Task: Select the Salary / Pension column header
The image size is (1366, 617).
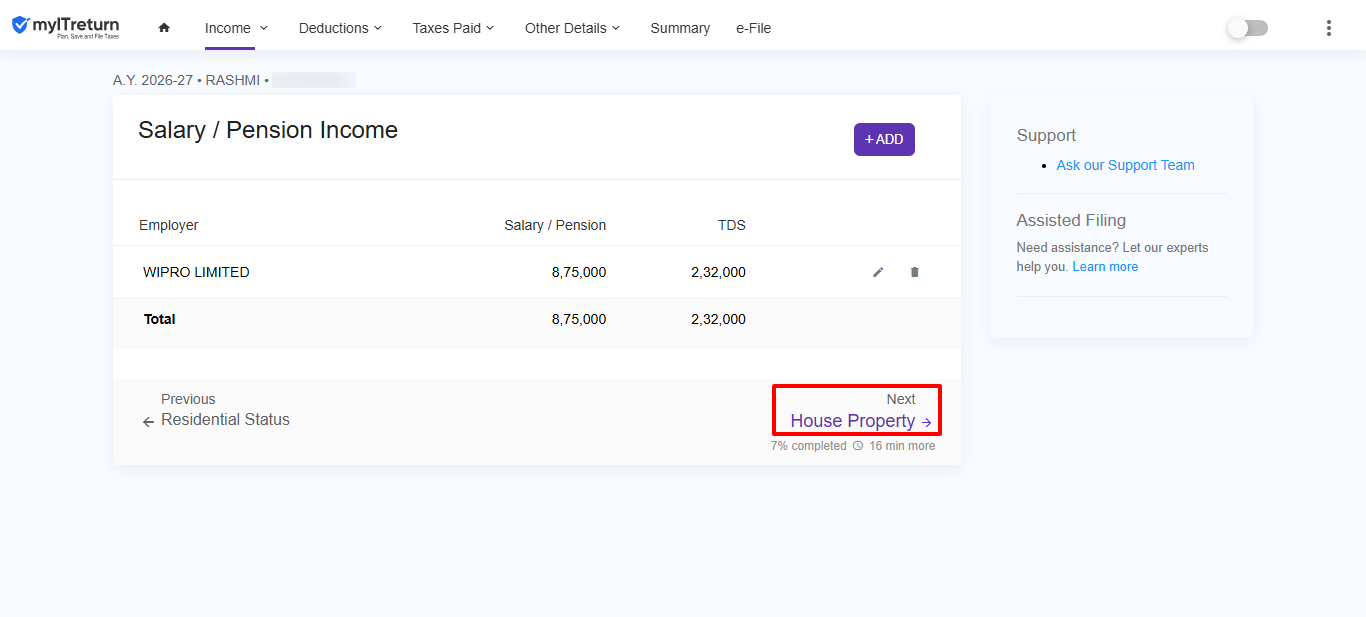Action: pyautogui.click(x=555, y=225)
